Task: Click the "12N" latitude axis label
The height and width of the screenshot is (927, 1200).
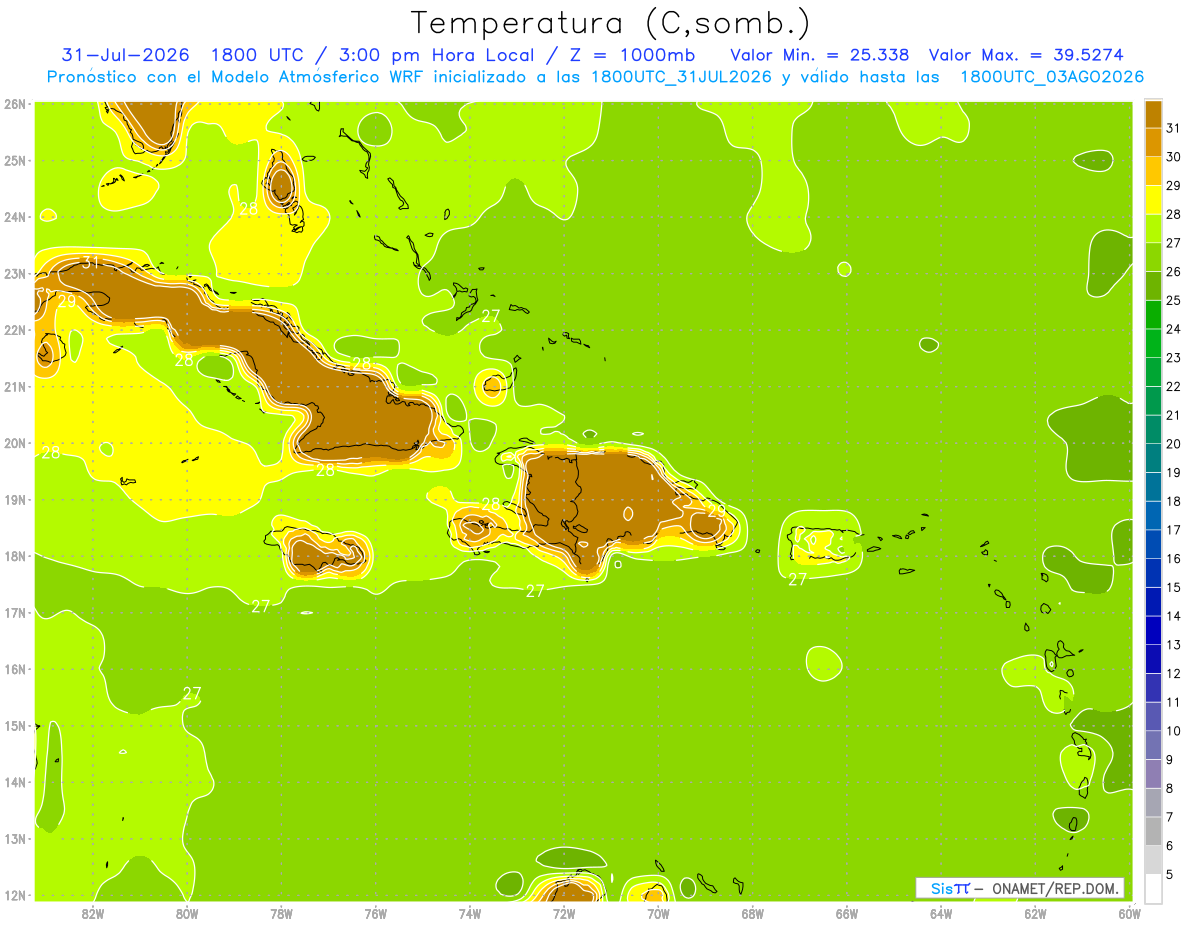Action: (x=15, y=895)
